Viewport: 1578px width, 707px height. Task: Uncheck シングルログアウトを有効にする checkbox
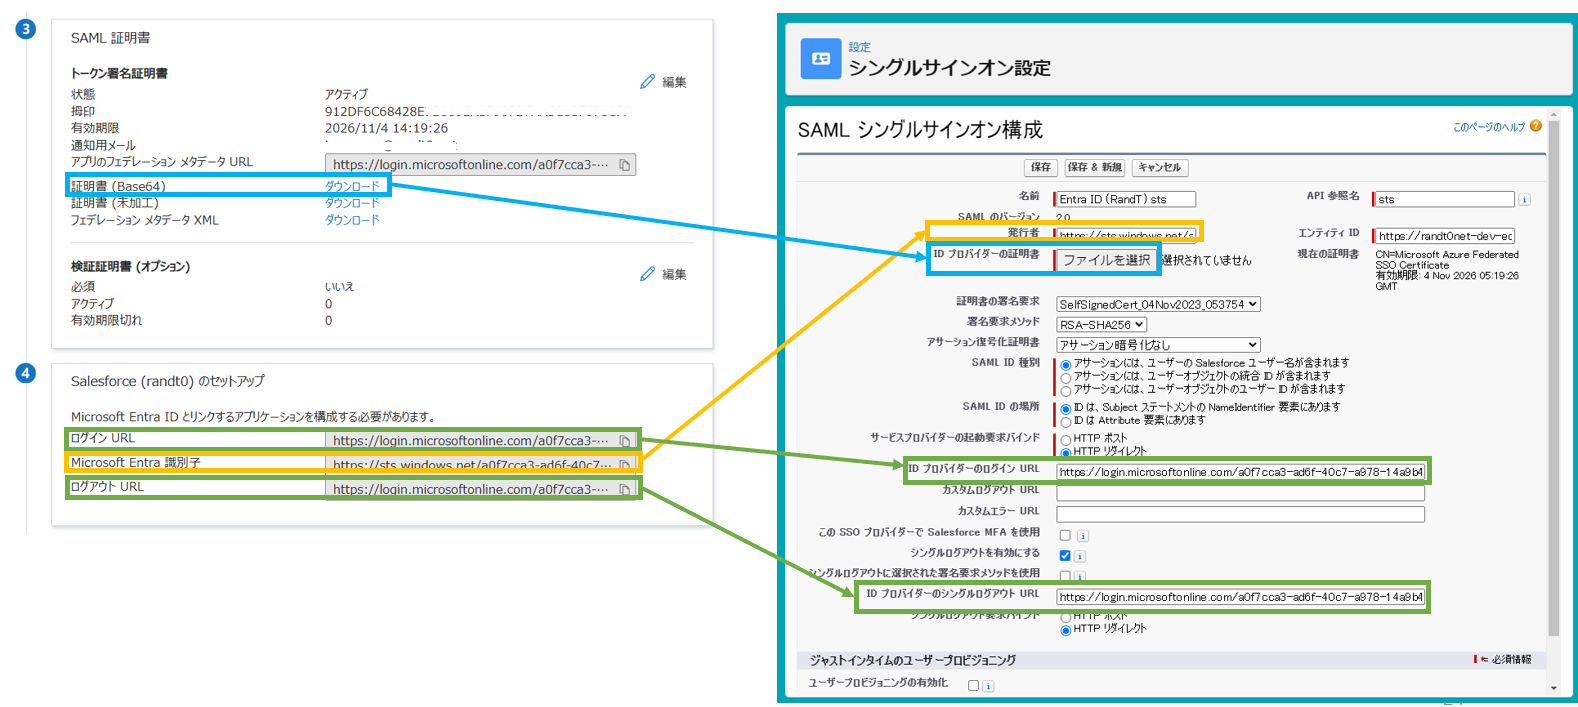[1065, 556]
